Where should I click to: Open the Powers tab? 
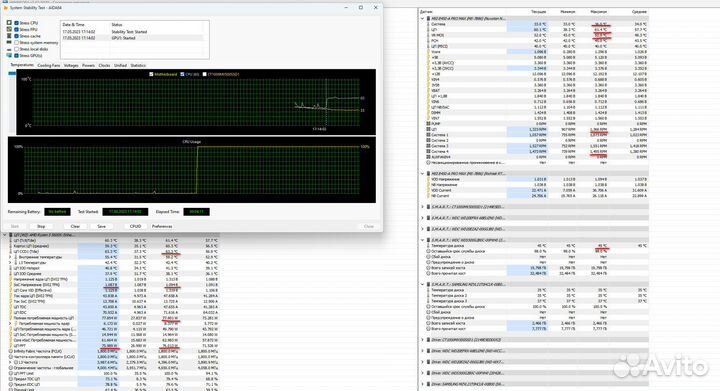[88, 66]
